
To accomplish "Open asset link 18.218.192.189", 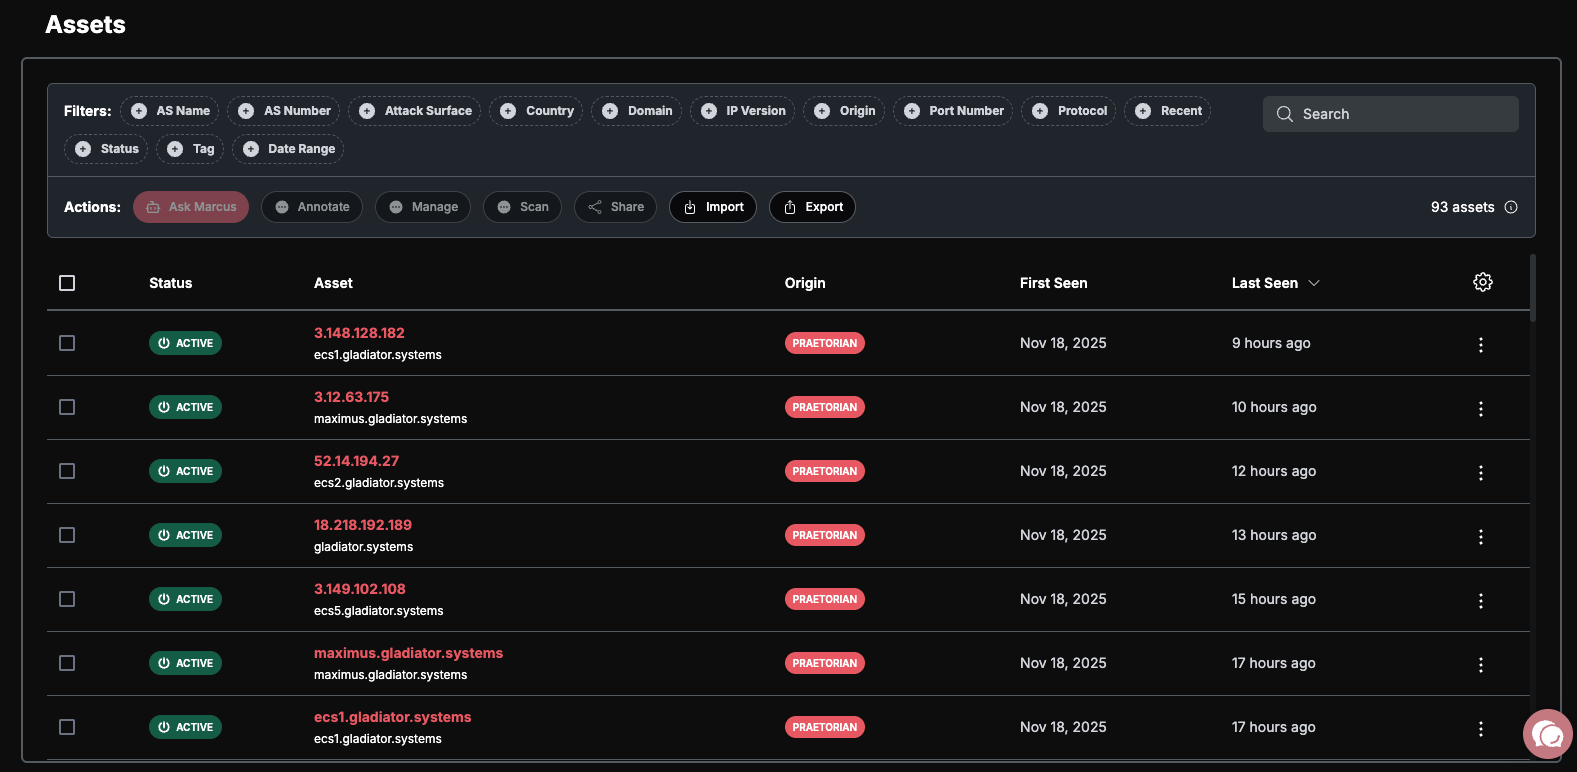I will click(x=363, y=525).
